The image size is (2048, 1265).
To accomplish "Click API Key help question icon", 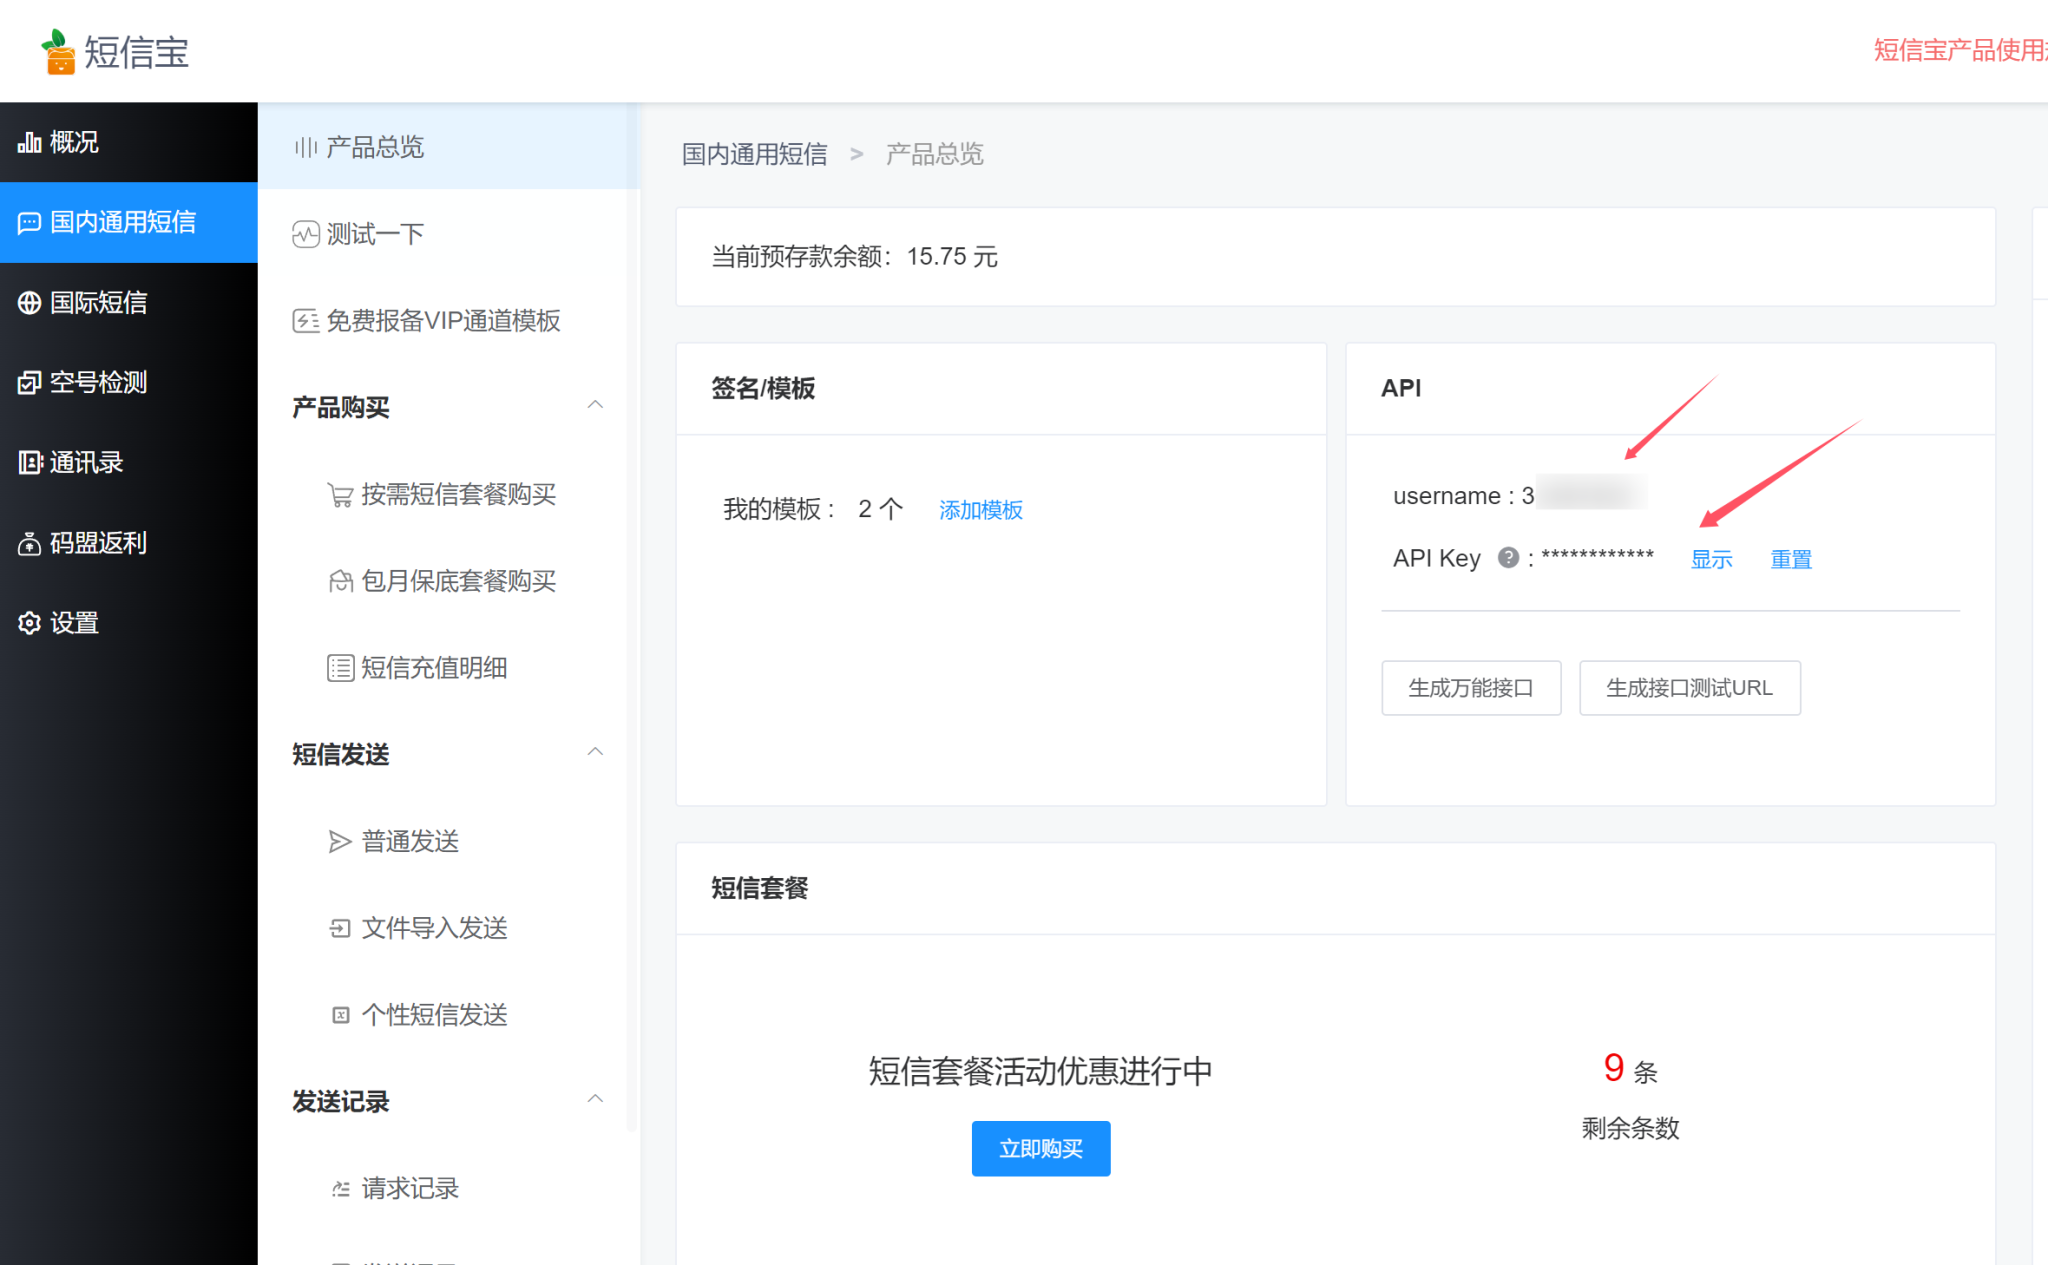I will pyautogui.click(x=1508, y=558).
